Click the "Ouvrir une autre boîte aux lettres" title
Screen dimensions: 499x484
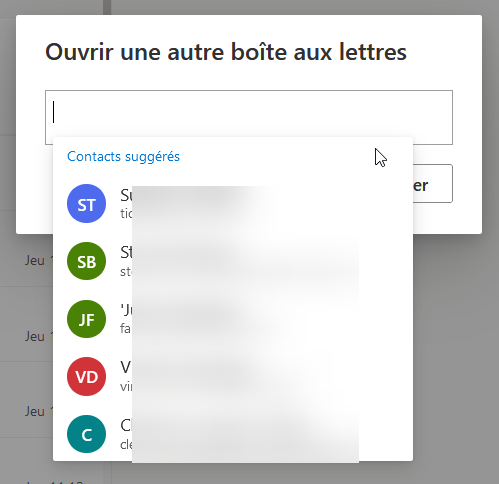(226, 52)
